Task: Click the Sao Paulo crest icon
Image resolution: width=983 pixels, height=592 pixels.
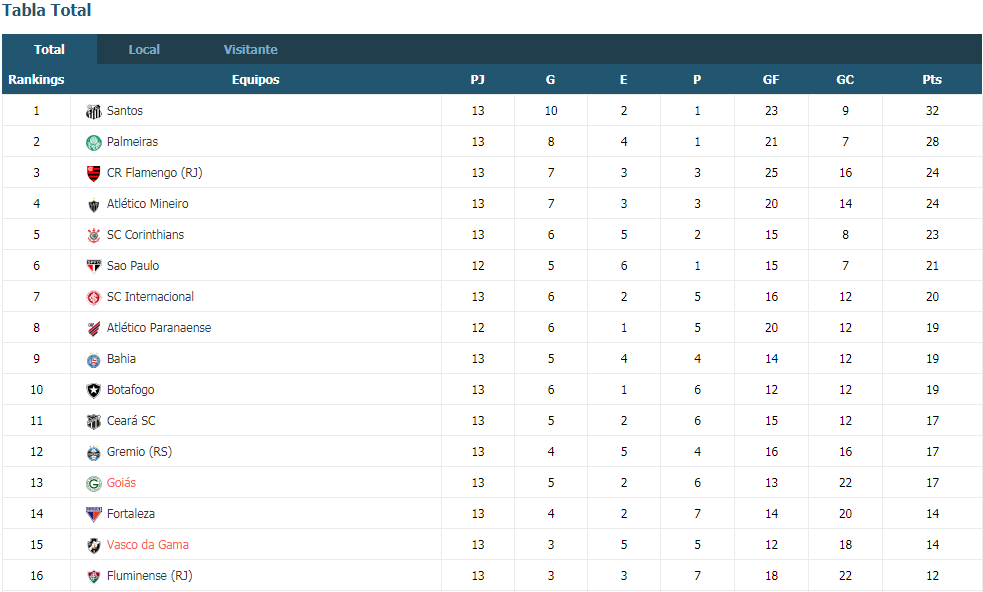Action: (93, 267)
